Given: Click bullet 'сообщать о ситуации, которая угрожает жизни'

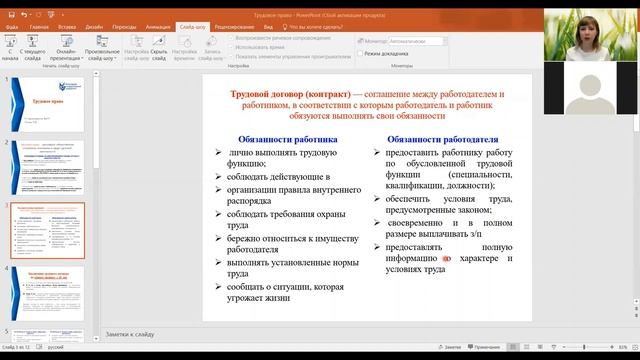Looking at the screenshot, I should click(285, 292).
